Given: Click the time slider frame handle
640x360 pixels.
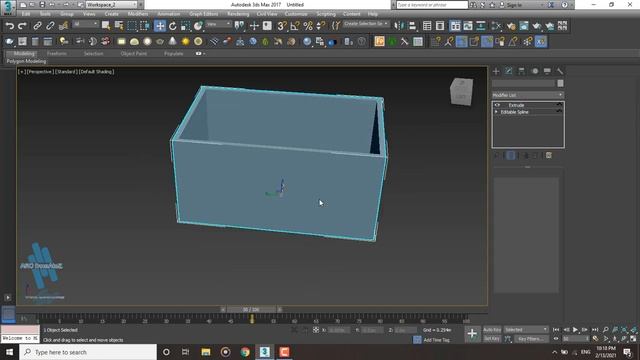Looking at the screenshot, I should (x=251, y=310).
